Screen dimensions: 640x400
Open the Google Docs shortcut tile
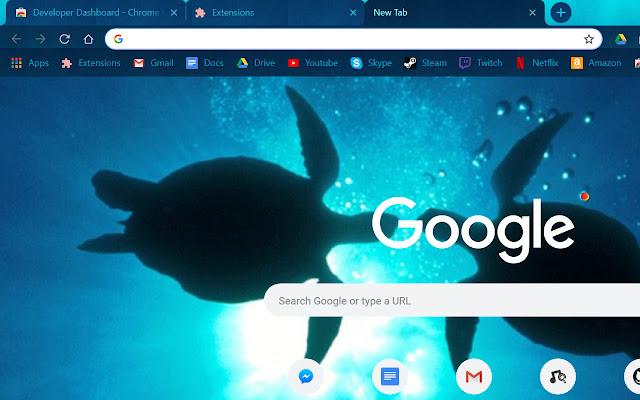(x=390, y=376)
